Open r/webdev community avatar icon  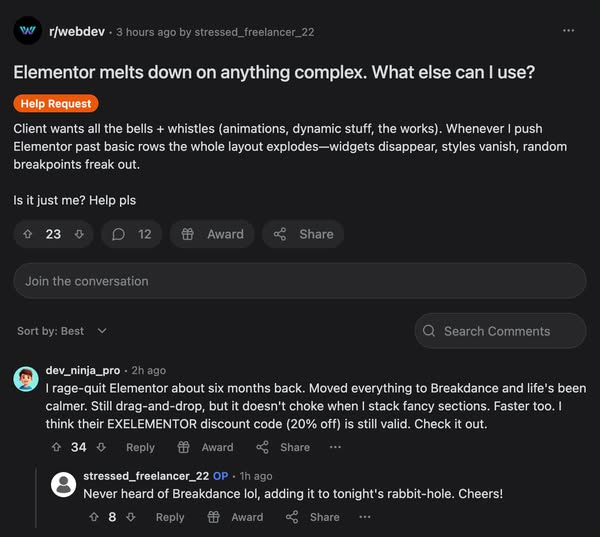click(x=28, y=31)
